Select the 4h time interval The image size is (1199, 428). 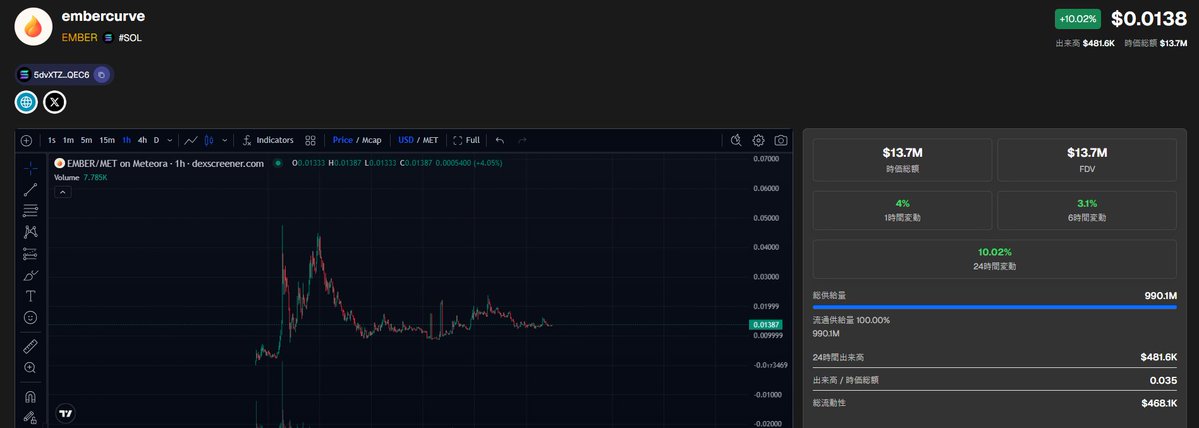point(142,141)
